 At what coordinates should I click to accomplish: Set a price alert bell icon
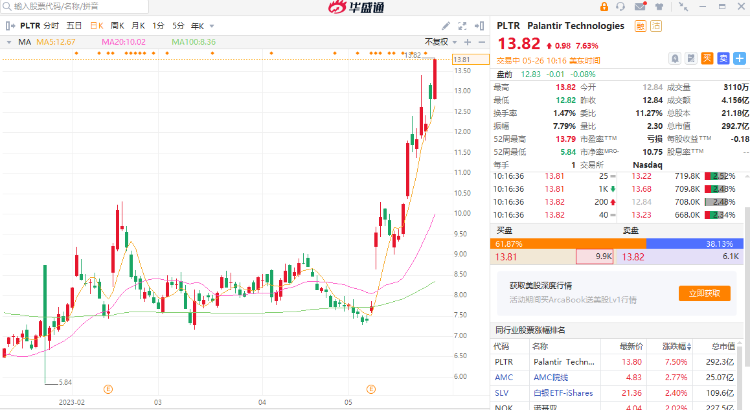pos(674,58)
